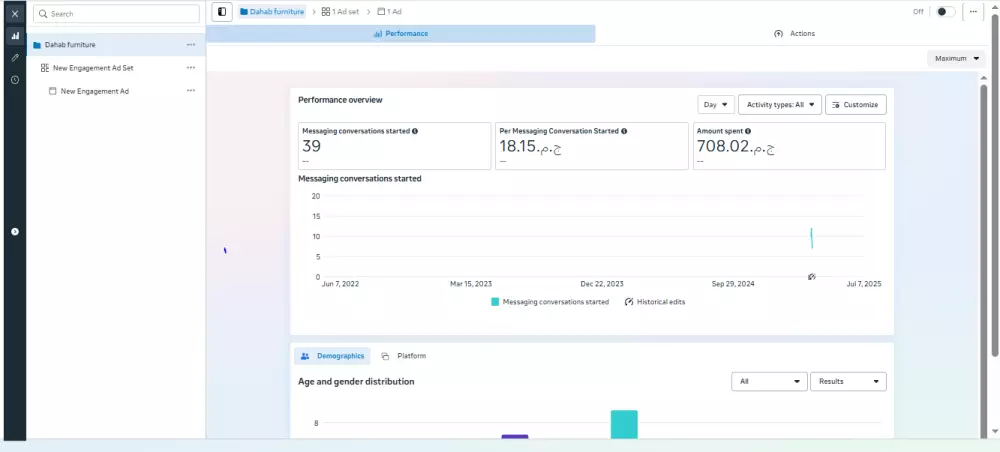Click the 39 conversations value
This screenshot has width=1000, height=452.
click(x=311, y=146)
